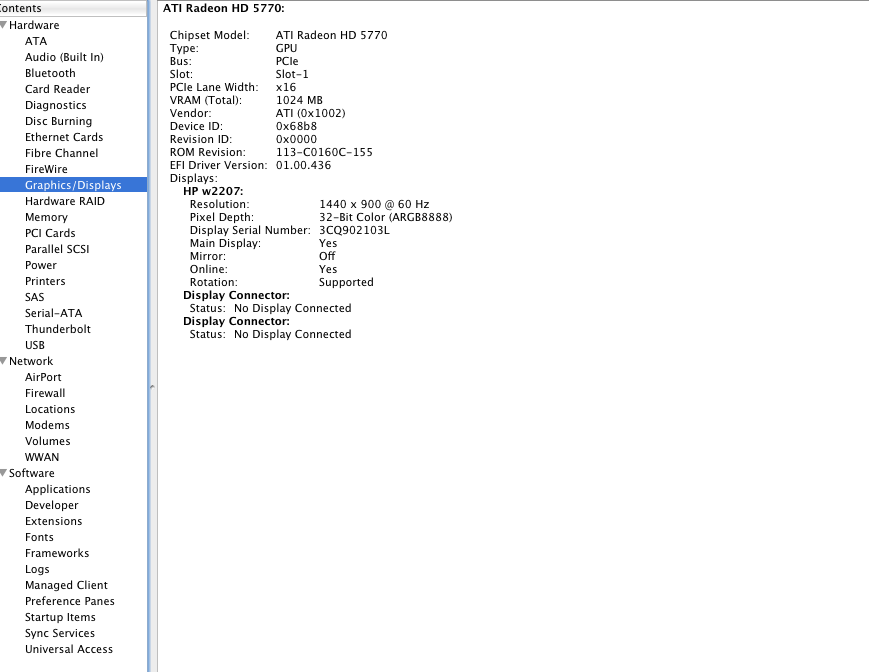869x672 pixels.
Task: Select Serial-ATA entry
Action: coord(54,314)
